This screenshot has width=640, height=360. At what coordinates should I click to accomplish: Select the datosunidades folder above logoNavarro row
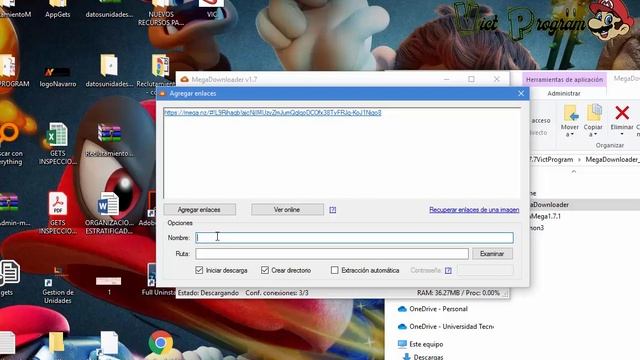pyautogui.click(x=109, y=65)
